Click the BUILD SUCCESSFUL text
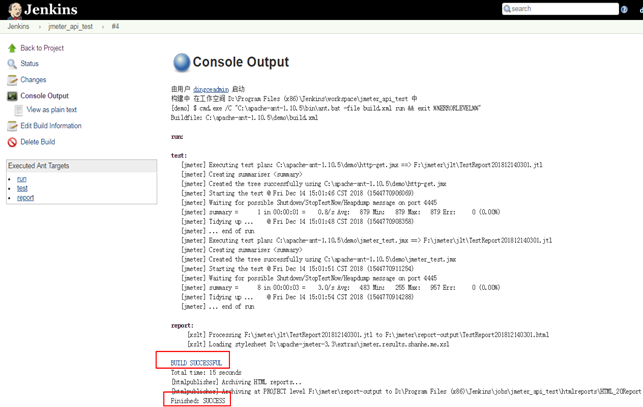This screenshot has height=407, width=643. point(196,363)
